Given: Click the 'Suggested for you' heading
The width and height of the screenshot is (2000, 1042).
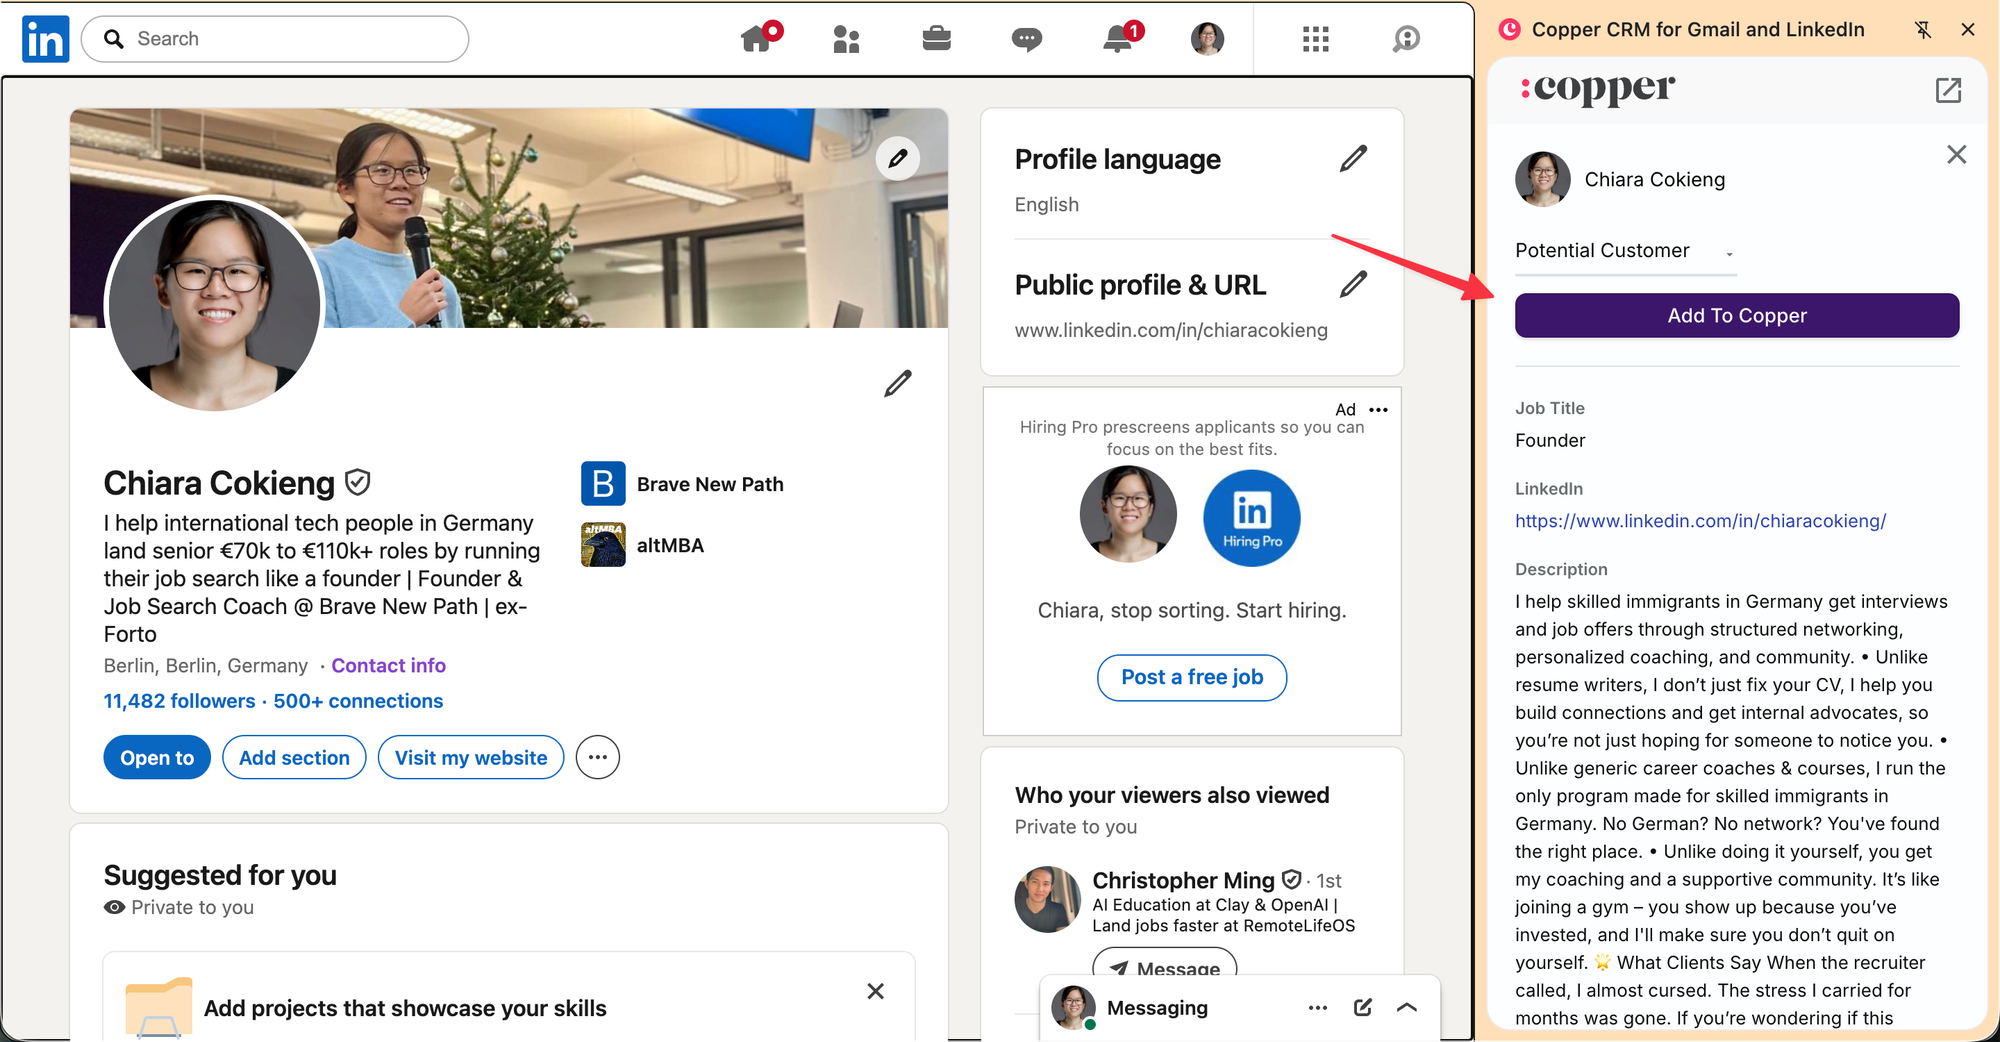Looking at the screenshot, I should click(x=220, y=876).
